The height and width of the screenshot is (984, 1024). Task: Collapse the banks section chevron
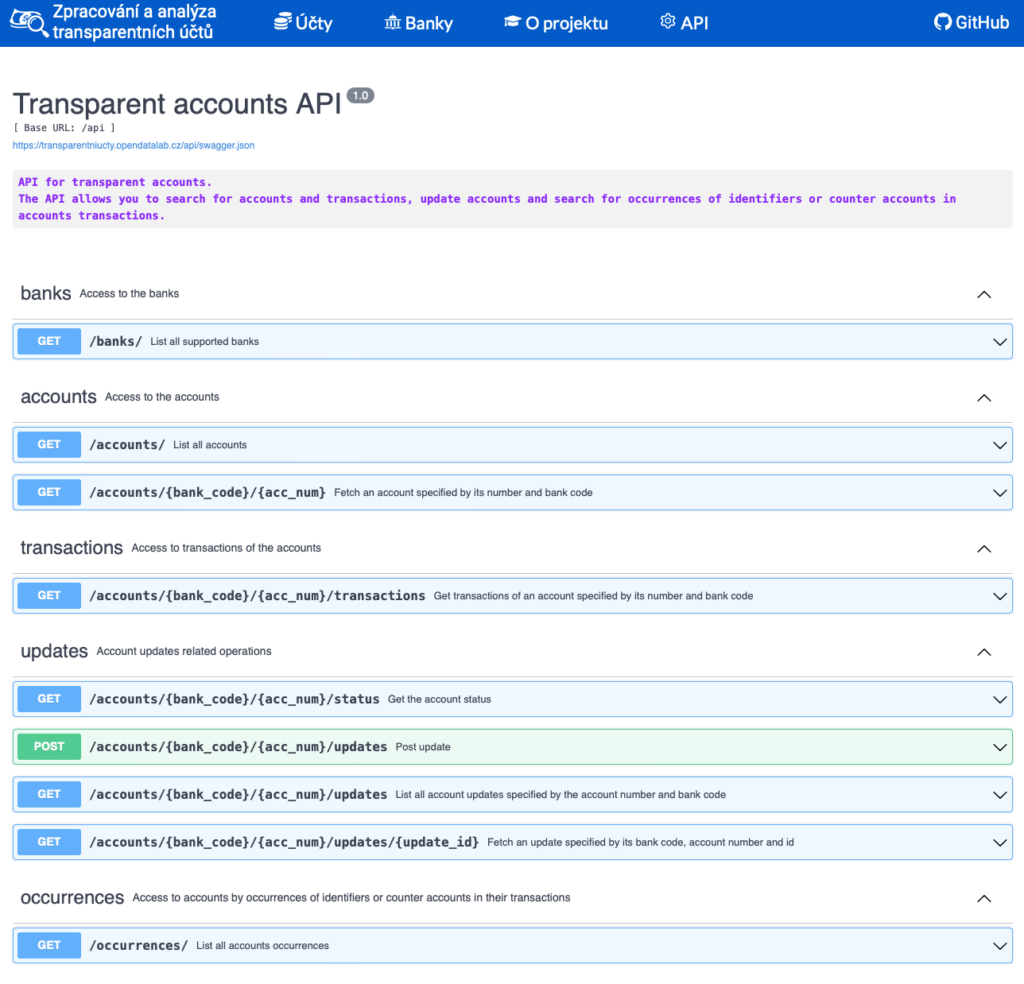(984, 294)
